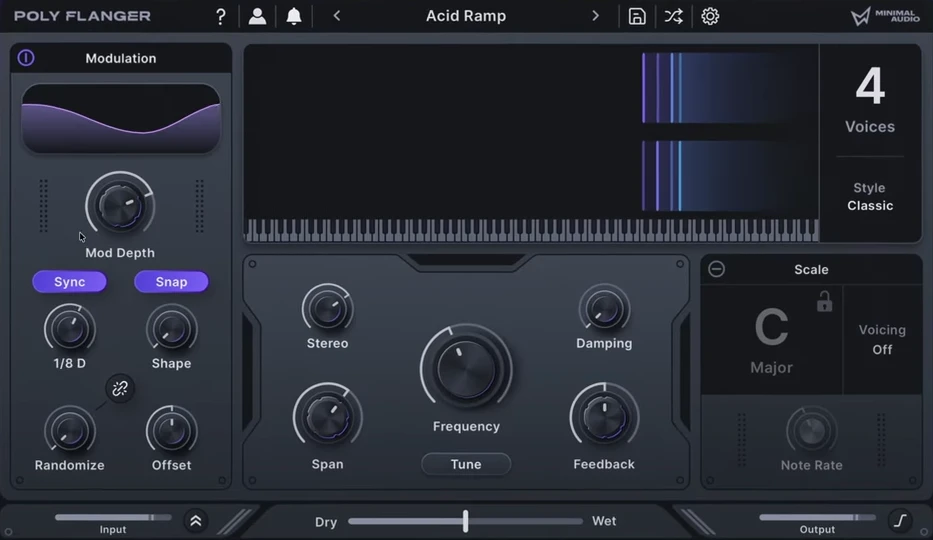Toggle the scale lock icon
933x540 pixels.
tap(824, 302)
